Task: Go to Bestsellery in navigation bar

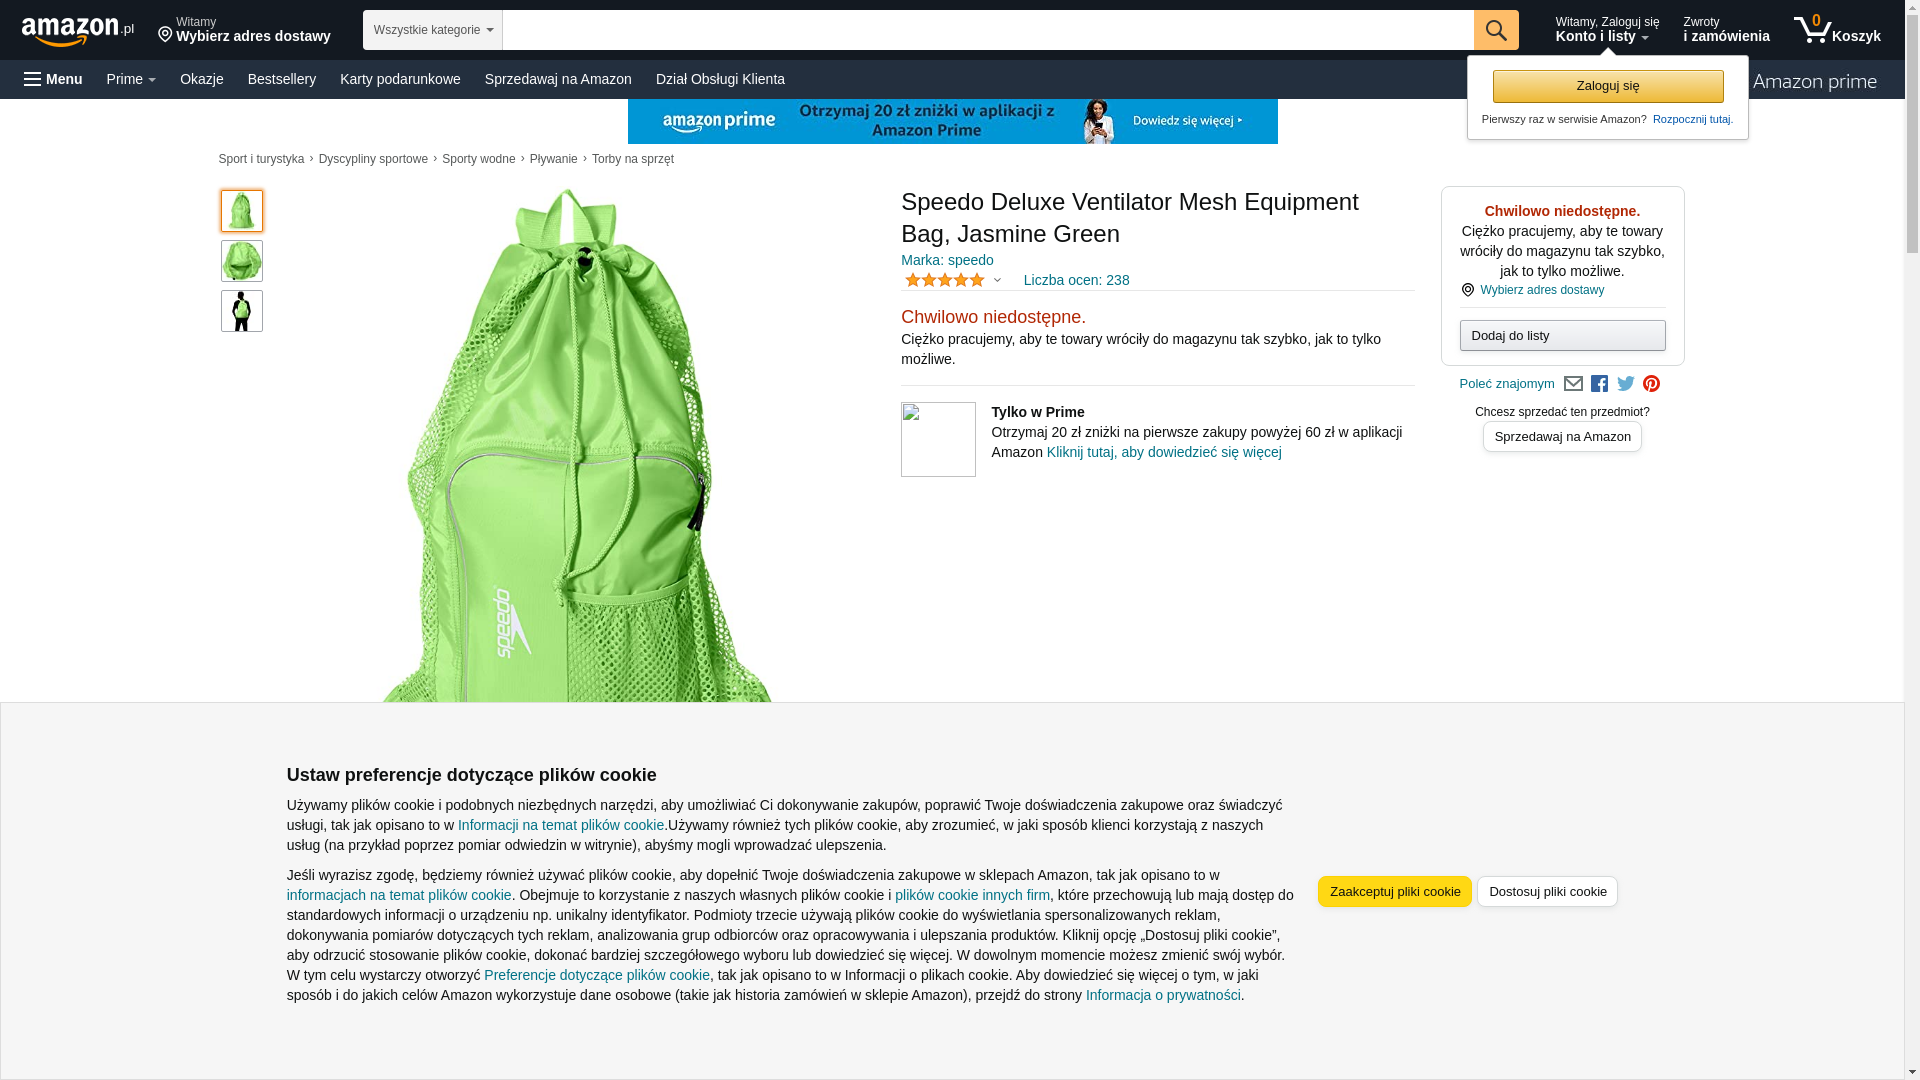Action: click(282, 79)
